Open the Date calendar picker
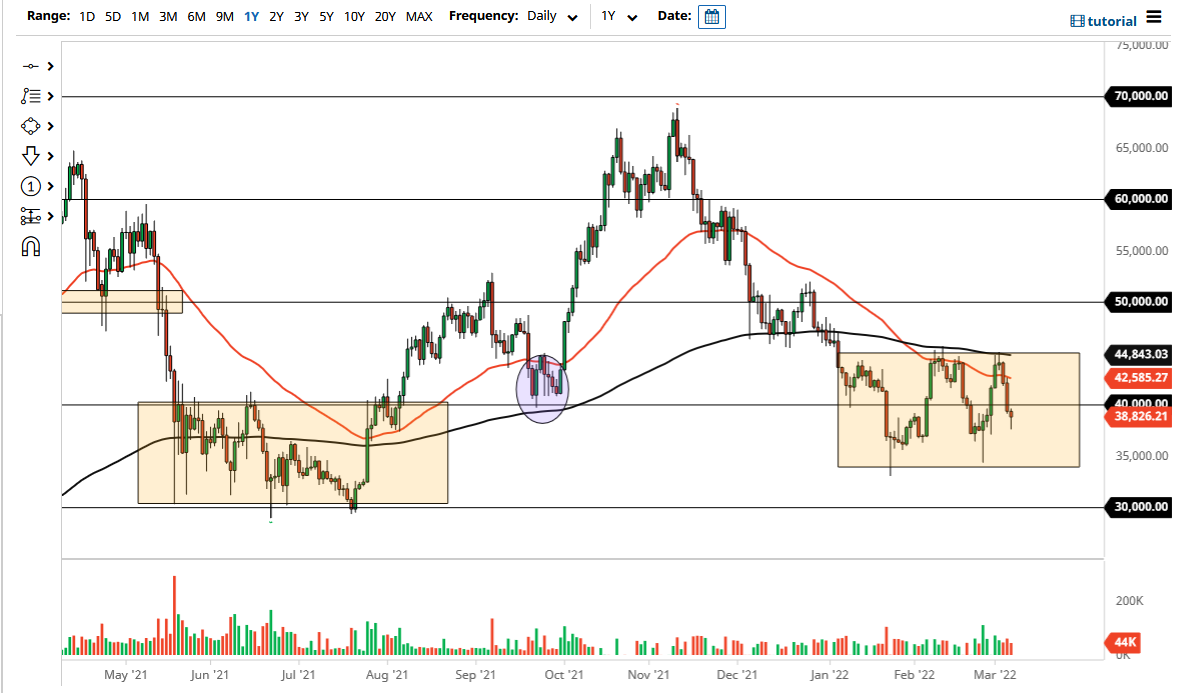Viewport: 1183px width, 693px height. click(711, 16)
